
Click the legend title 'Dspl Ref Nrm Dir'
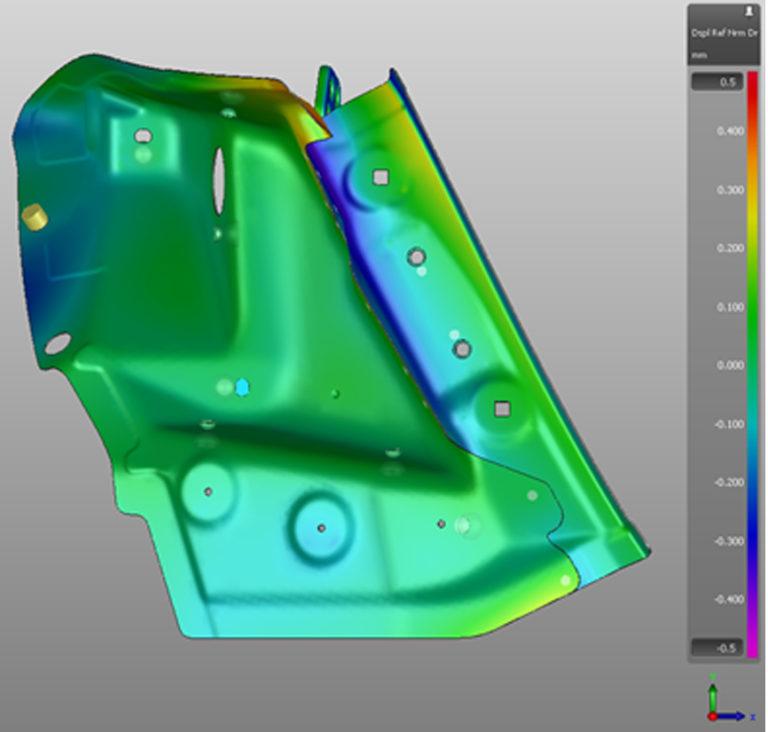(724, 33)
